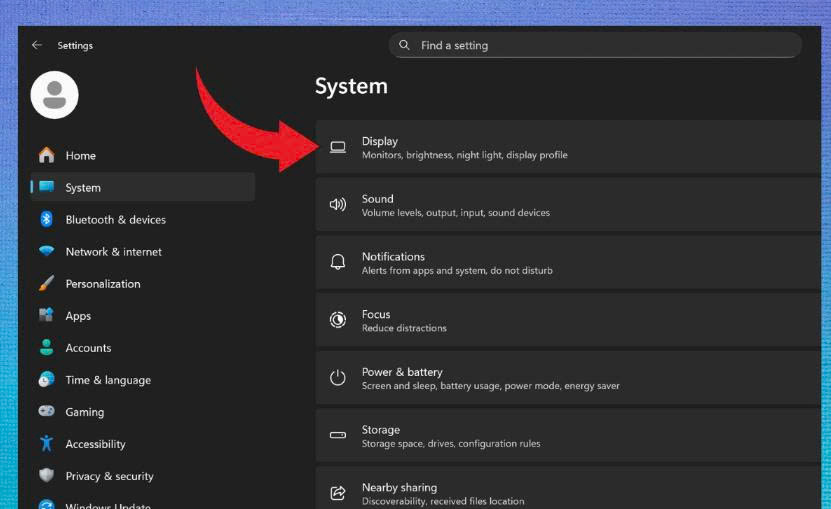Open the Display settings title
The height and width of the screenshot is (509, 831).
point(379,141)
